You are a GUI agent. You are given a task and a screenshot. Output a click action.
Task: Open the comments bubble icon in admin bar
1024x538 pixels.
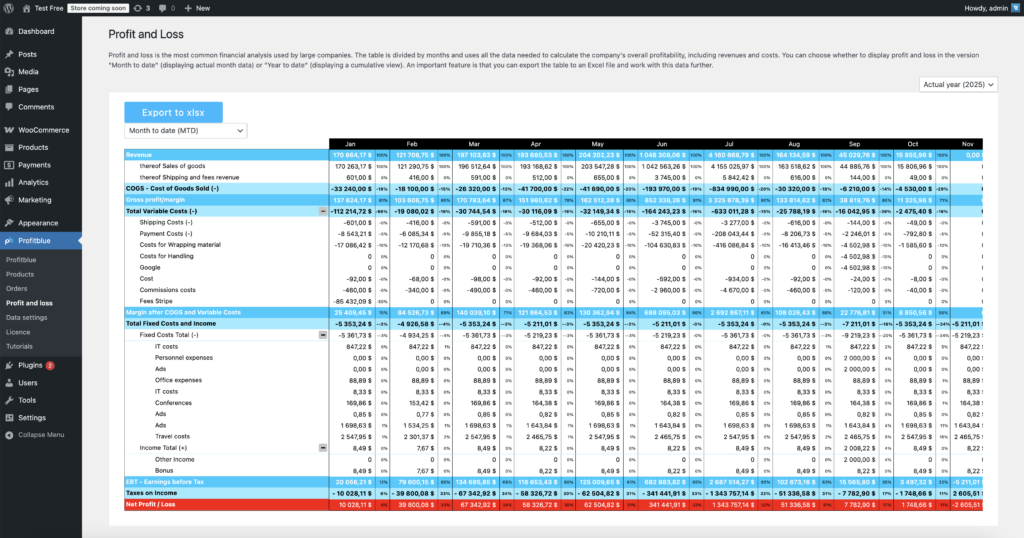(x=161, y=7)
